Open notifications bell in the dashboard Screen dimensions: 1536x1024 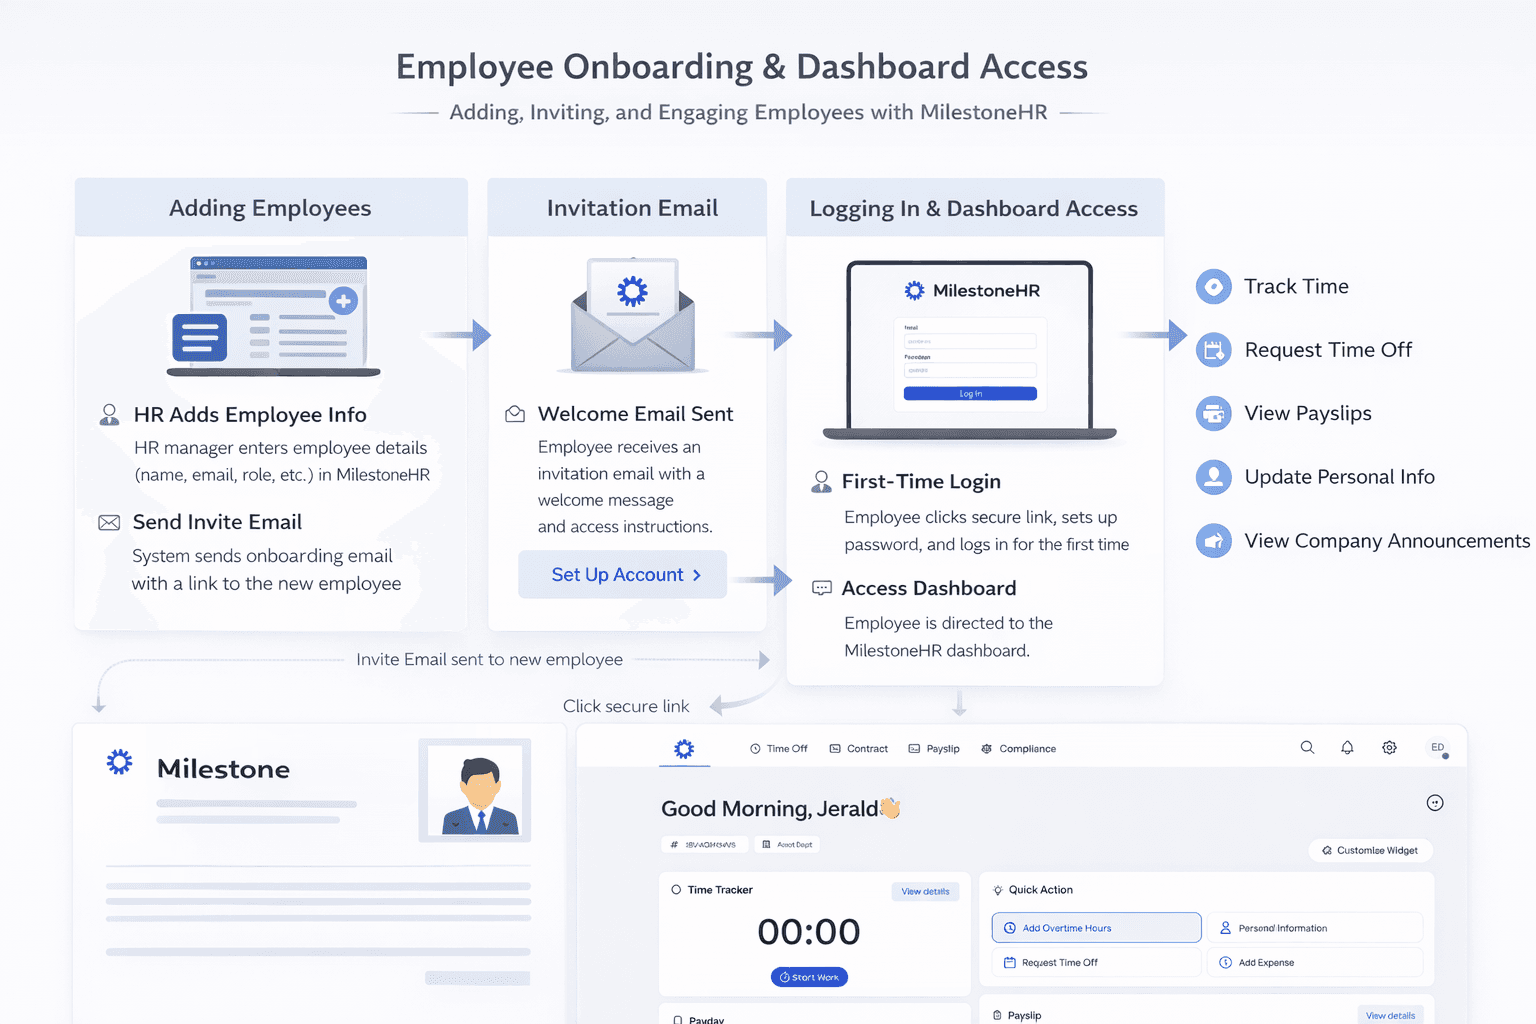[x=1347, y=747]
